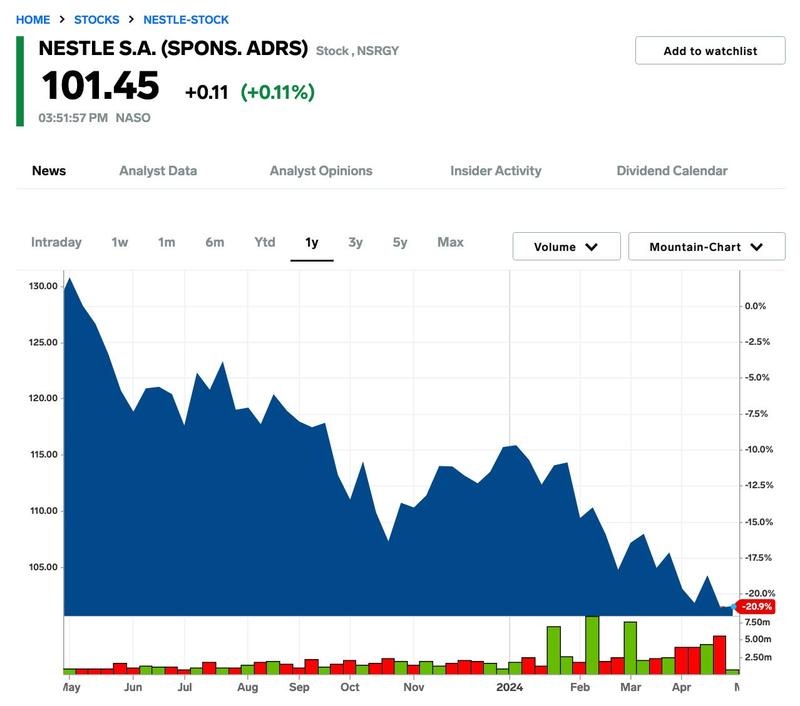
Task: Select the 1m chart range
Action: (166, 242)
